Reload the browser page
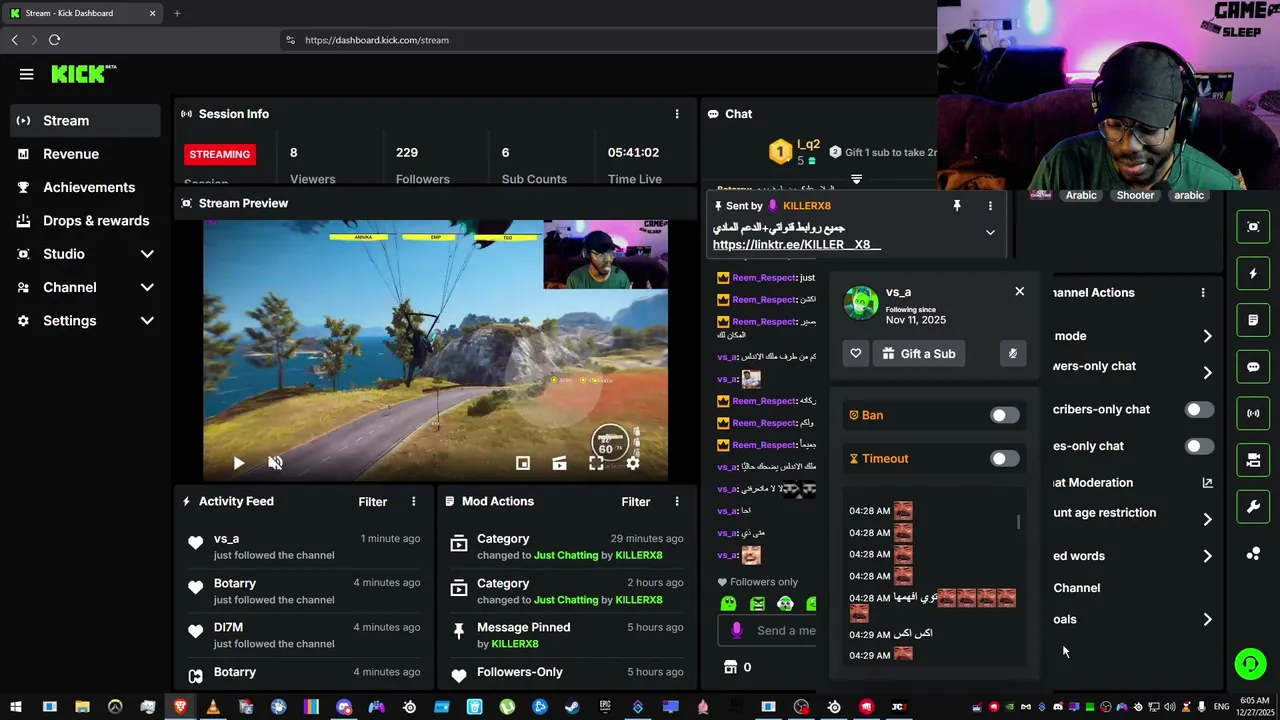Screen dimensions: 1280x720 pyautogui.click(x=54, y=40)
